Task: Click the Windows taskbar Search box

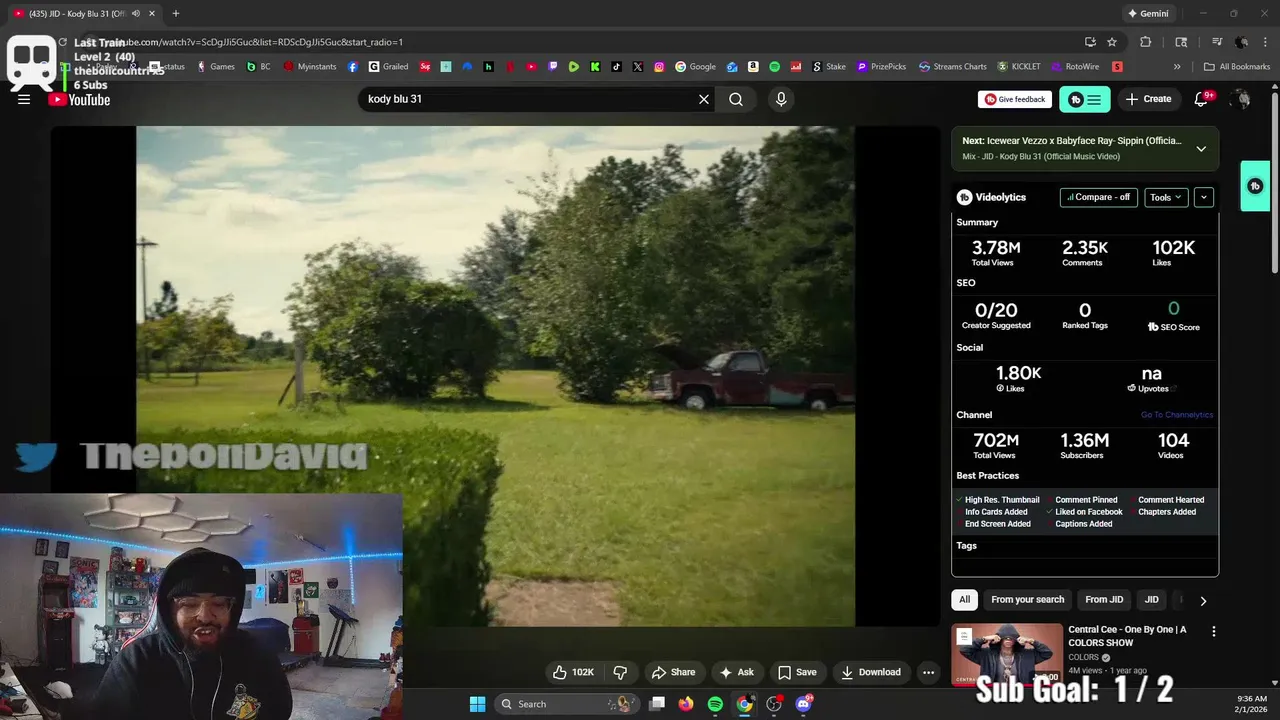Action: (x=569, y=704)
